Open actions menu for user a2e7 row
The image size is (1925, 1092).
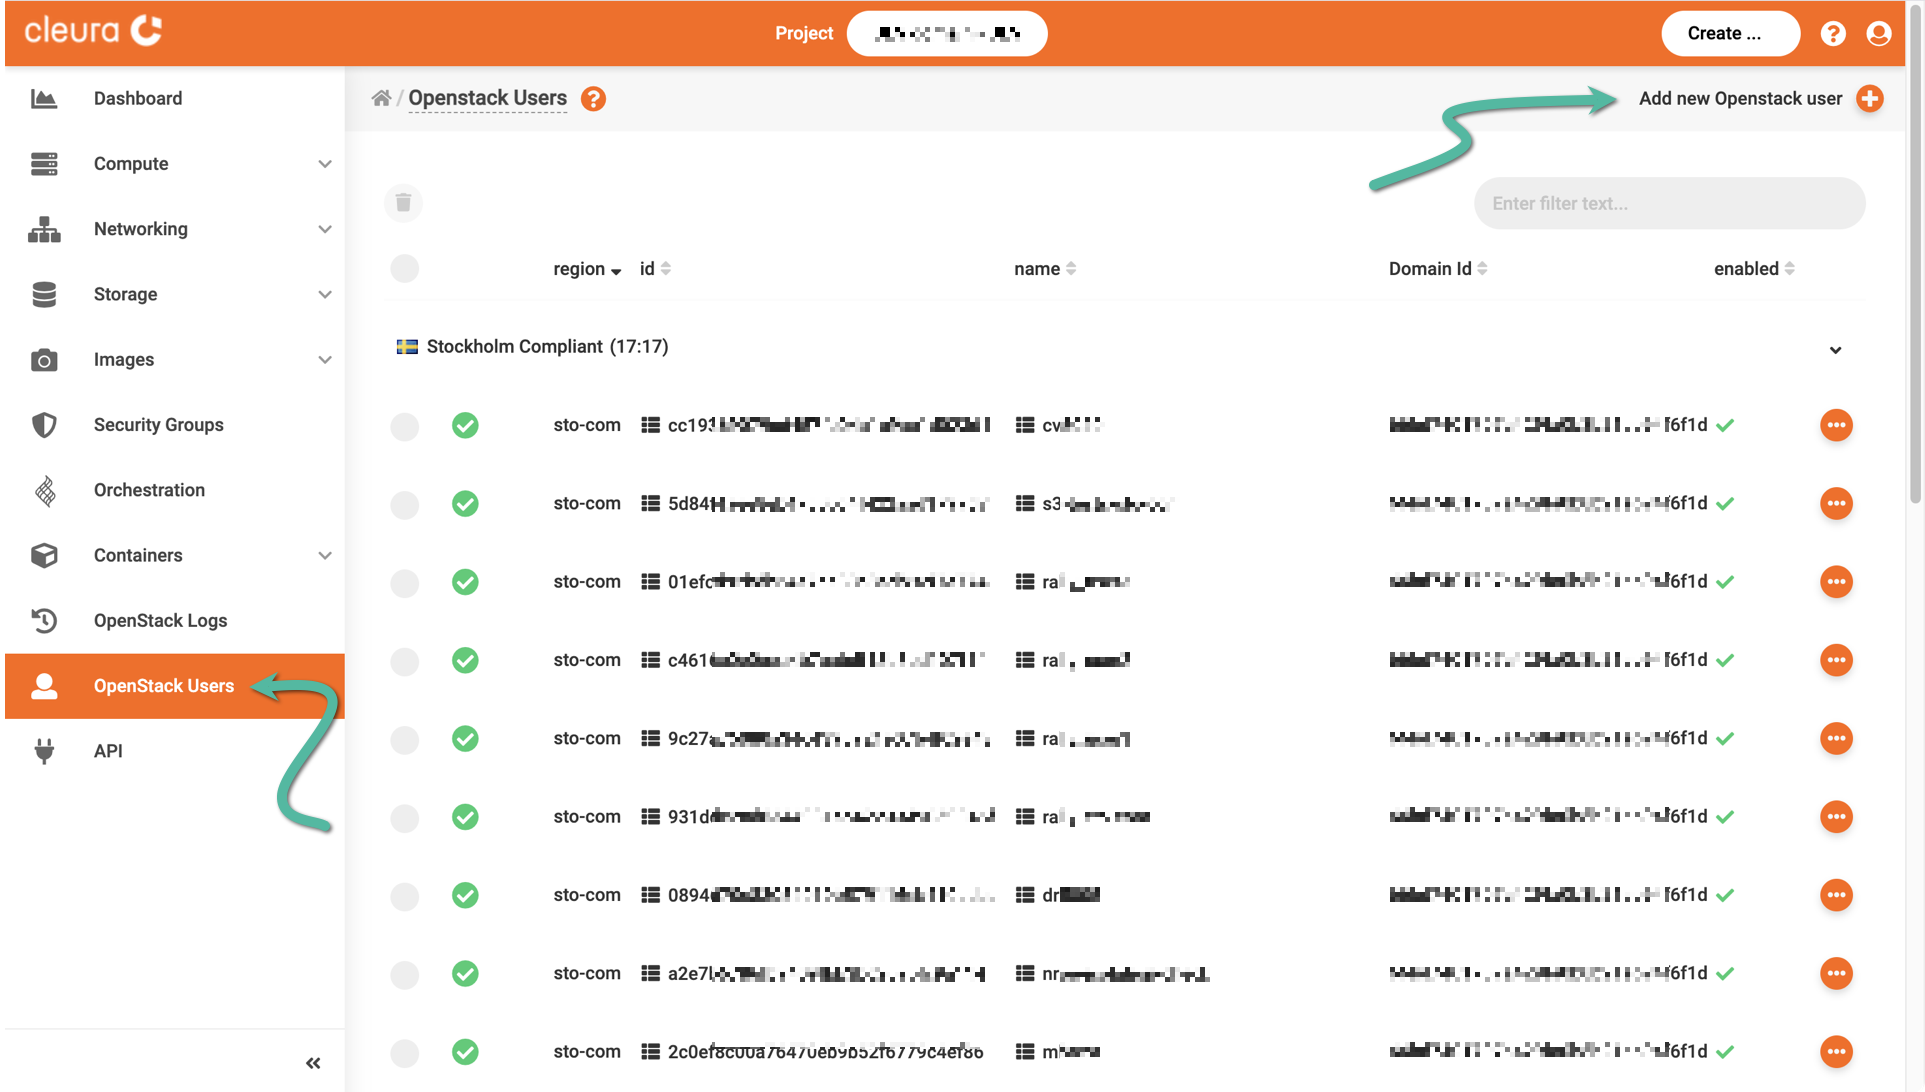pos(1836,973)
